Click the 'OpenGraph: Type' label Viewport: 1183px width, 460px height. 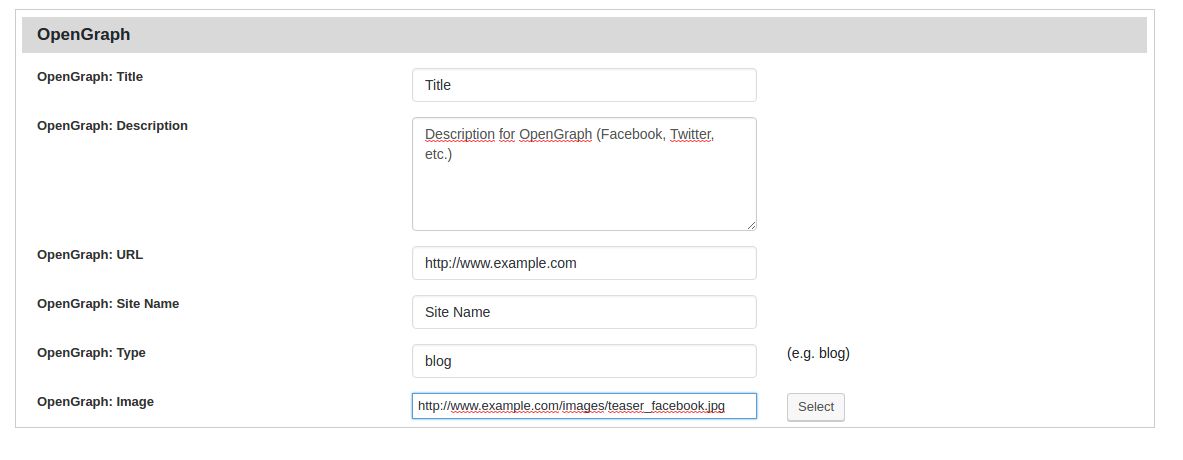click(91, 353)
